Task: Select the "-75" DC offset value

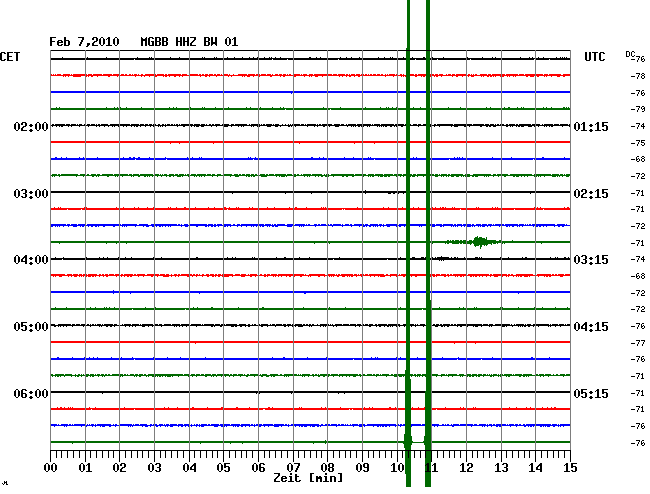Action: (638, 143)
